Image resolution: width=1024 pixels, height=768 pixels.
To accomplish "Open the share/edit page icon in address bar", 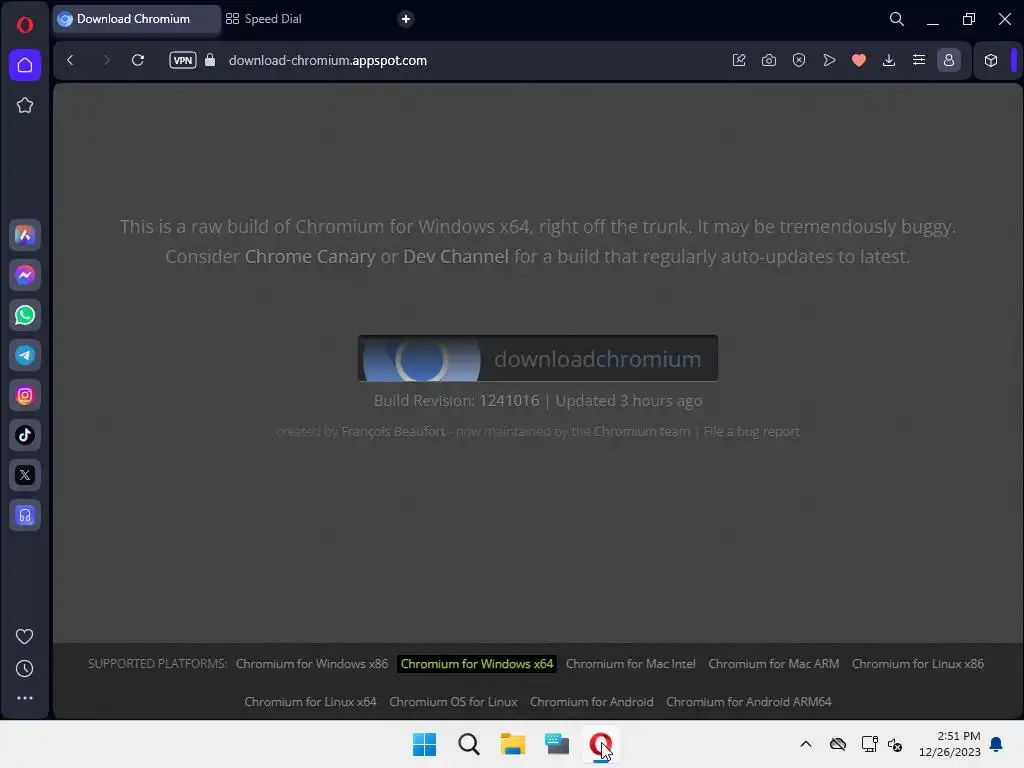I will pos(739,60).
